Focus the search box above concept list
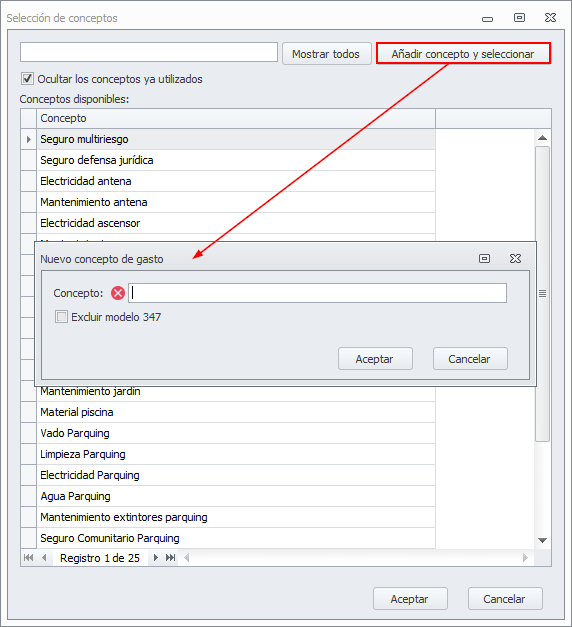The height and width of the screenshot is (627, 572). point(149,52)
